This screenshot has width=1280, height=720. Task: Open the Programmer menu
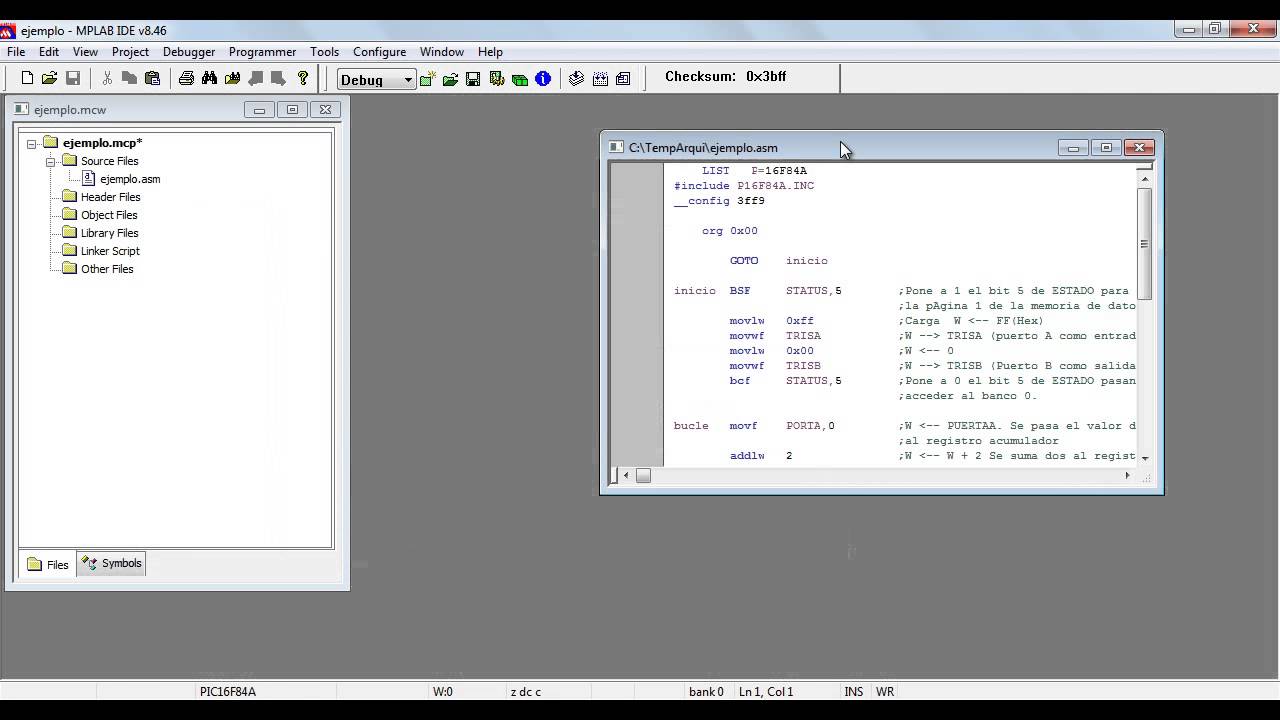pos(262,52)
